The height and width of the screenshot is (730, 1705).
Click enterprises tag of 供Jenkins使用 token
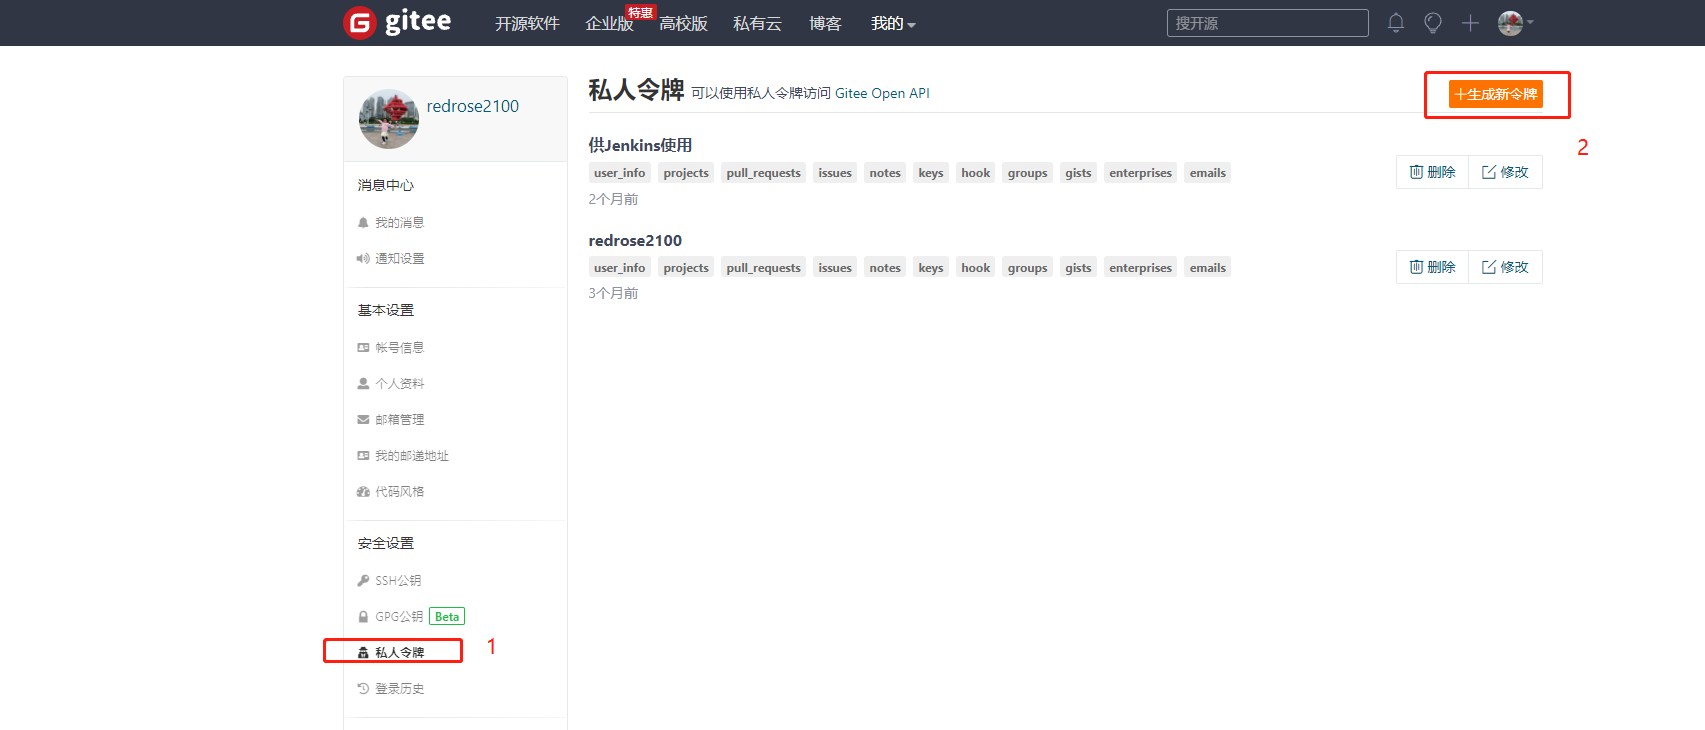click(1140, 173)
